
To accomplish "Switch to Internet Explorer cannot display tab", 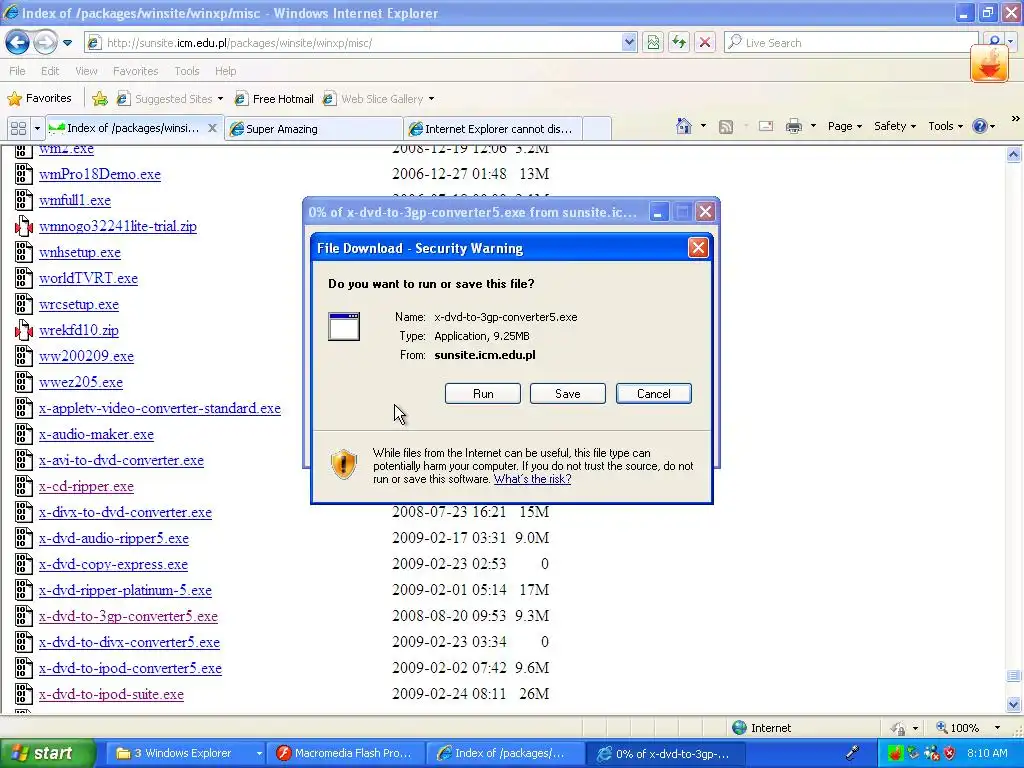I will pos(492,129).
